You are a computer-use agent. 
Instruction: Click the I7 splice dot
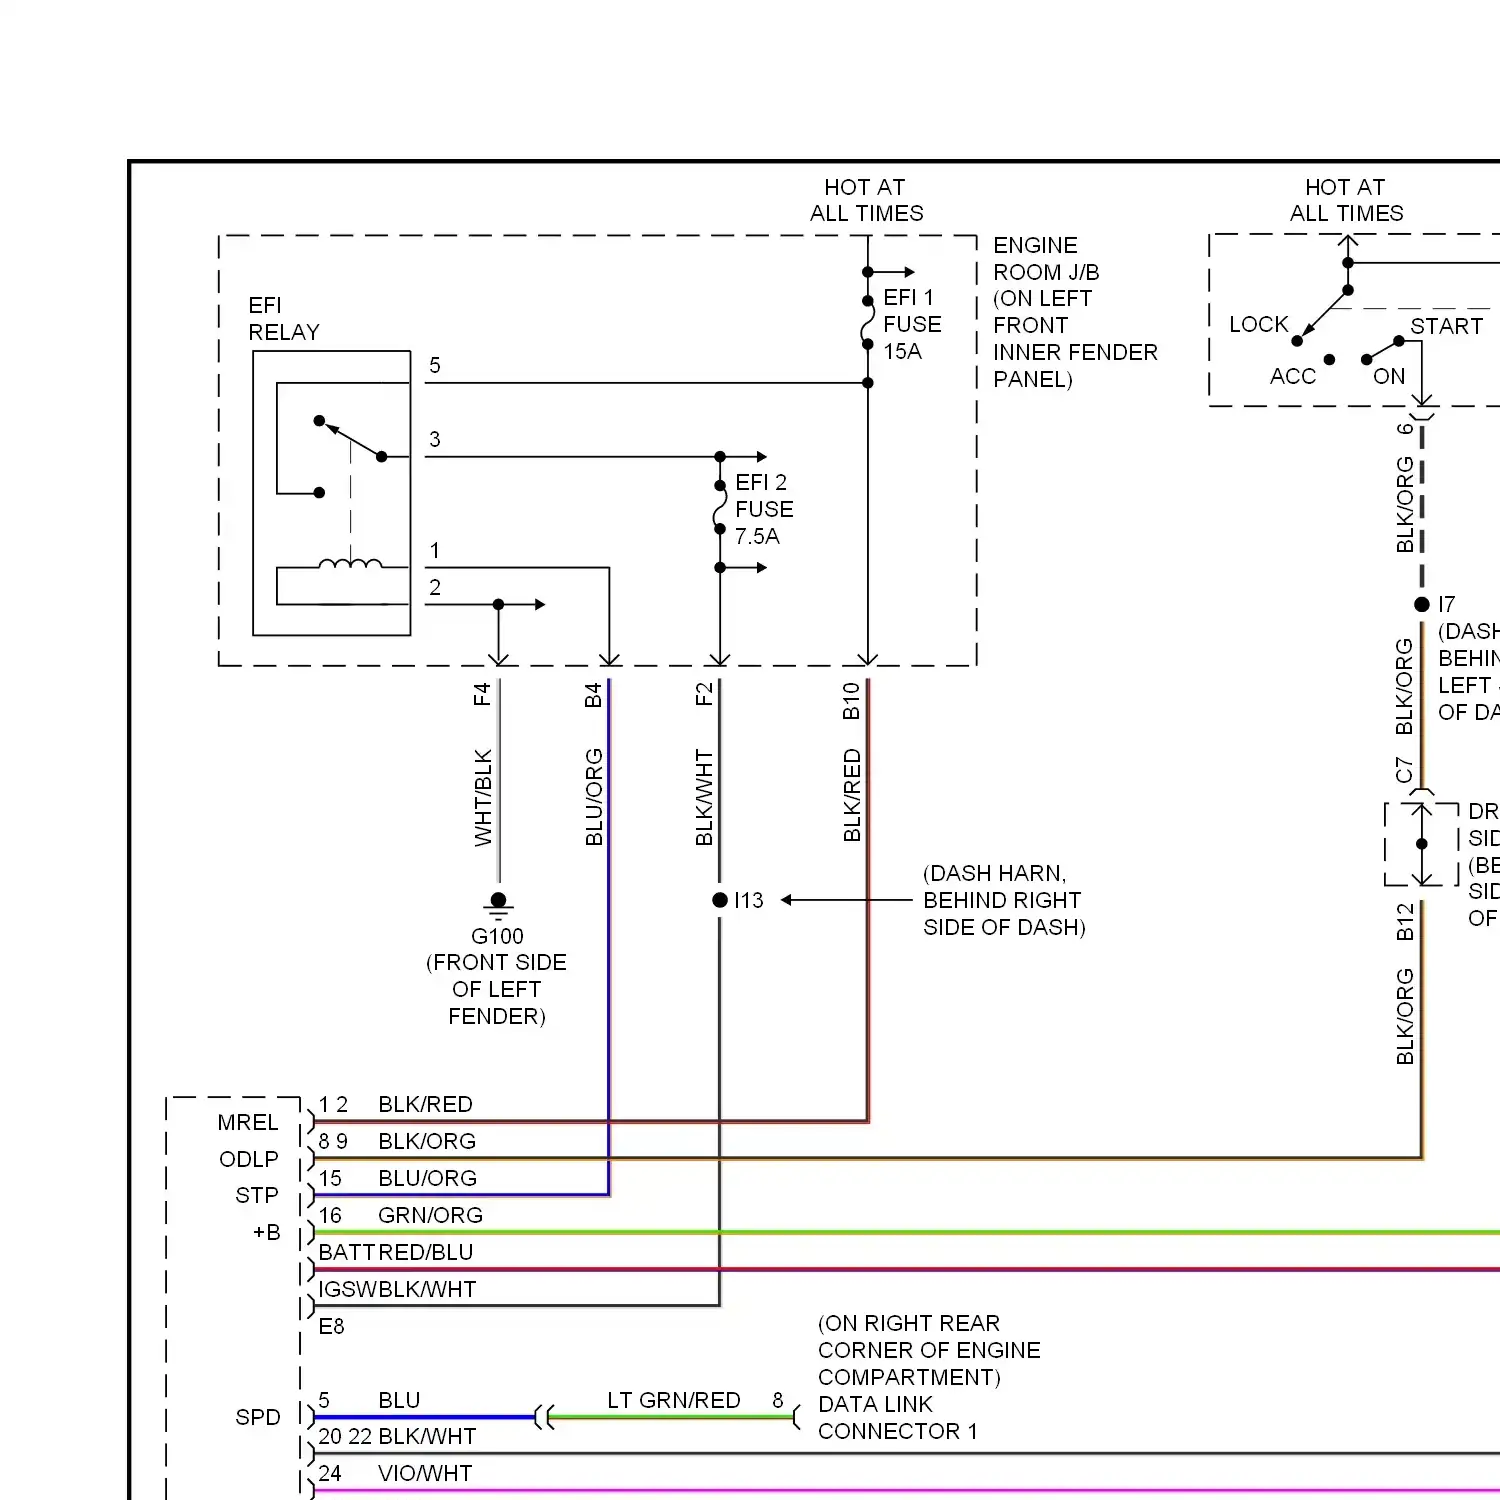[1422, 604]
